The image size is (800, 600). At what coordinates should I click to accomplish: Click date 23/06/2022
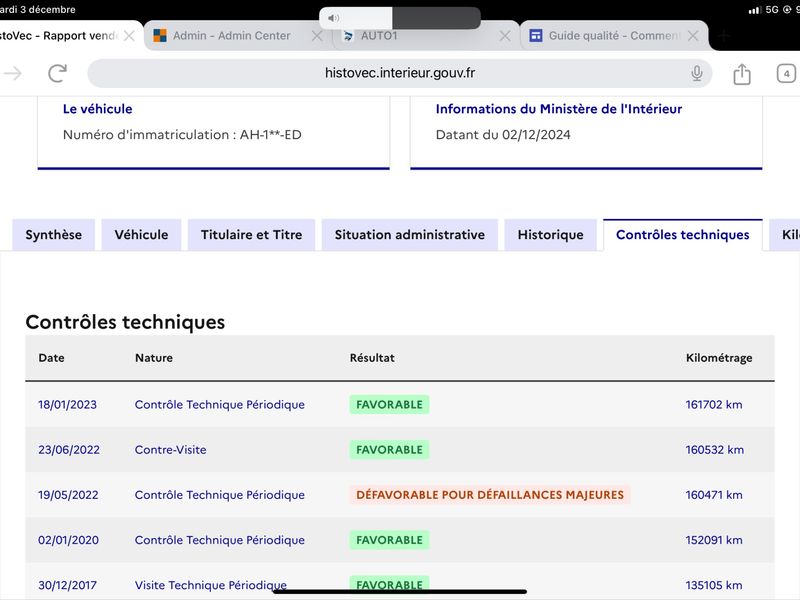tap(69, 449)
